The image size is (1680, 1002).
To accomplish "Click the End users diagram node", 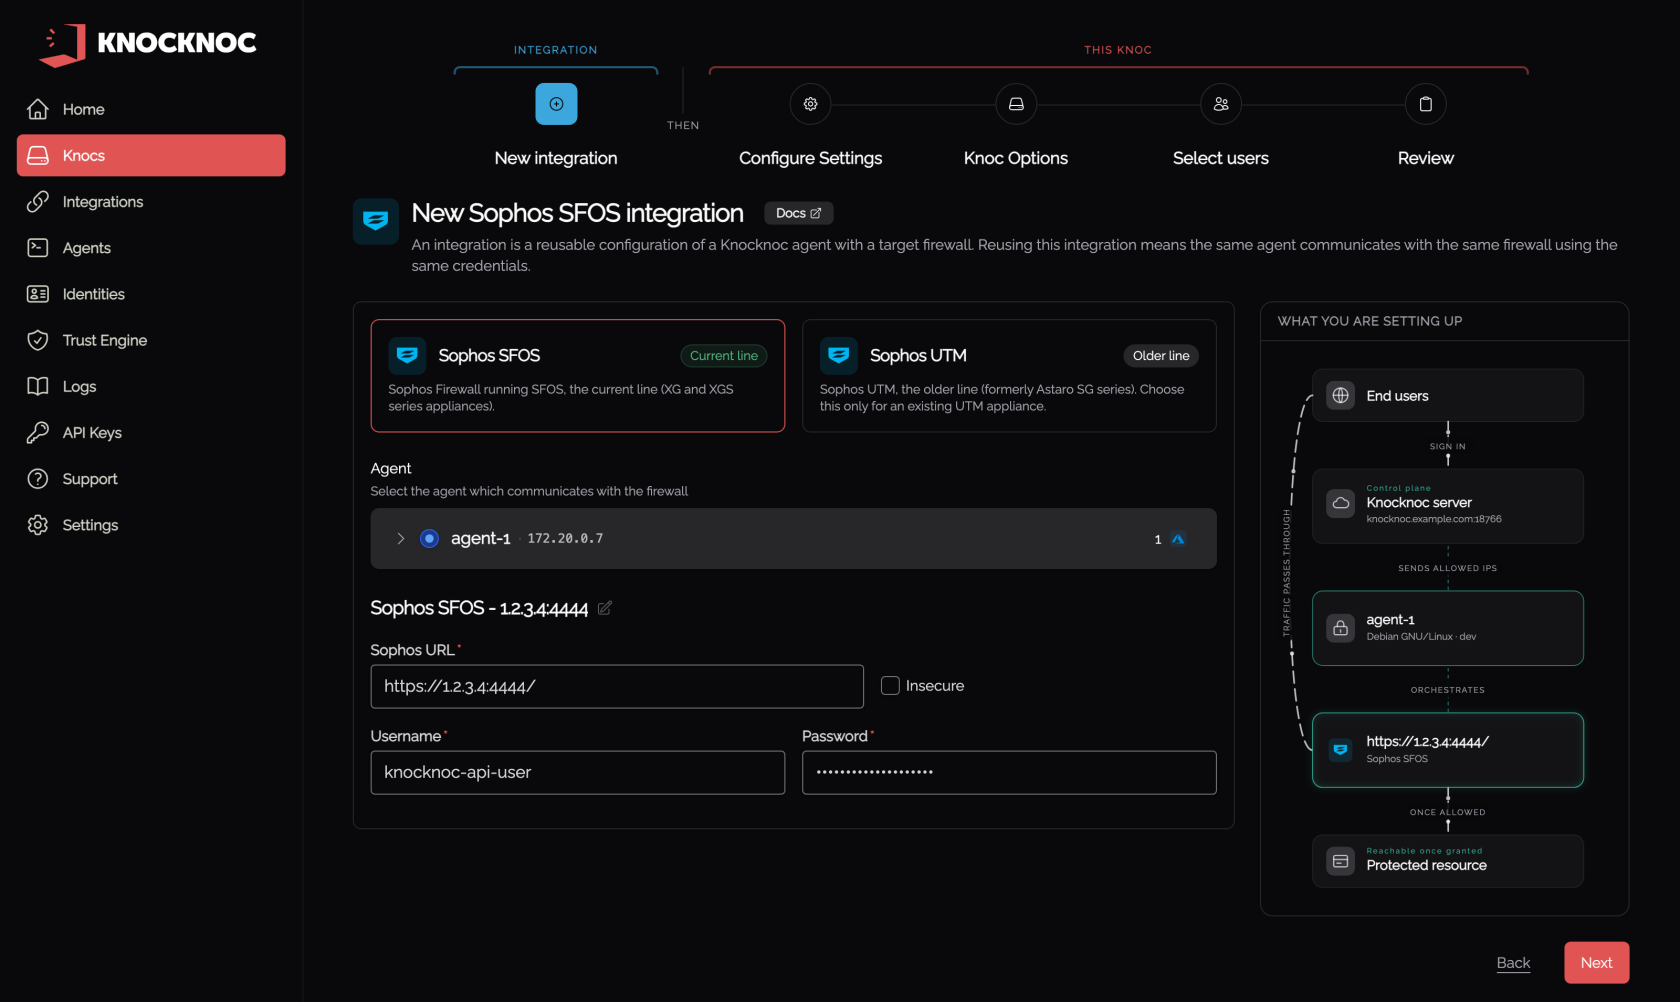I will point(1448,396).
